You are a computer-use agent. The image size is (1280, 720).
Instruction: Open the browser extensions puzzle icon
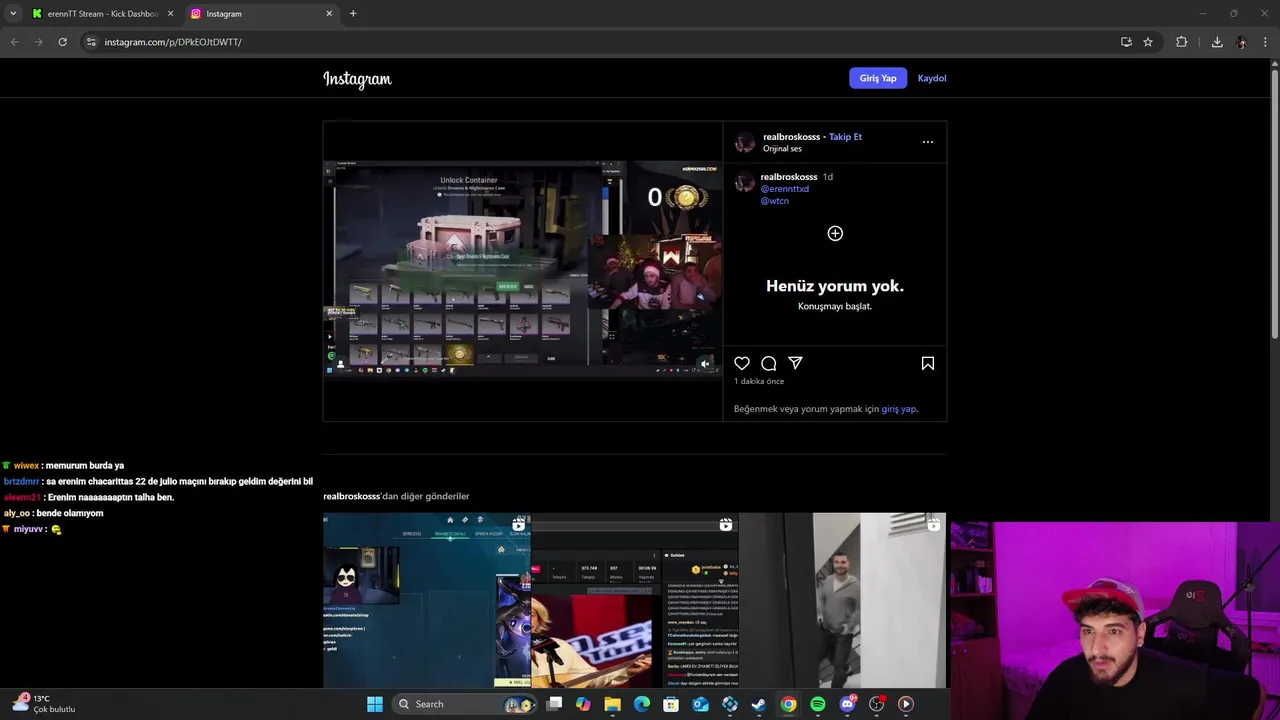(x=1181, y=42)
